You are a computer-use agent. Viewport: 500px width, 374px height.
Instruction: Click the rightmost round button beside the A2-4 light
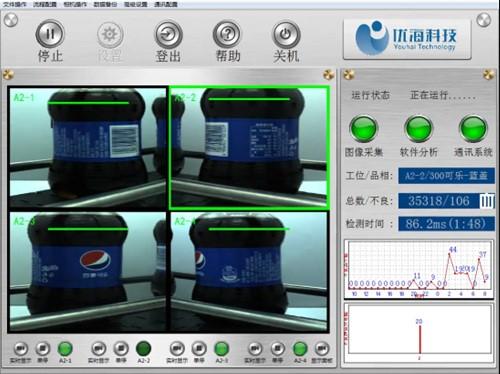point(321,349)
